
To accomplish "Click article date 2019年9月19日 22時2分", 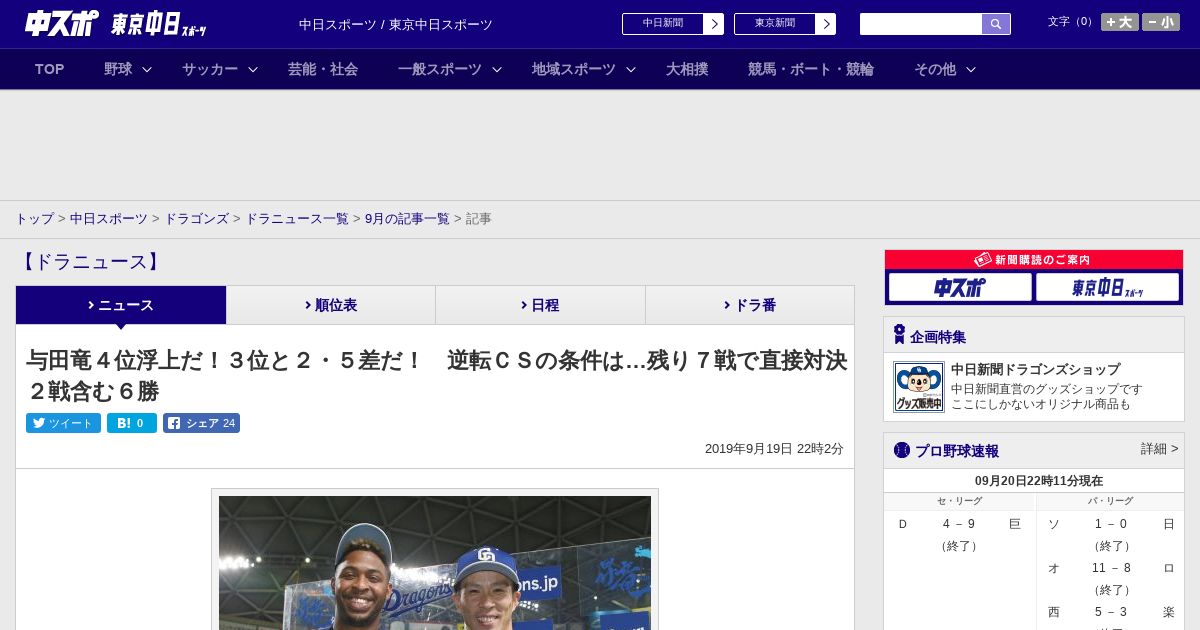I will pyautogui.click(x=774, y=449).
